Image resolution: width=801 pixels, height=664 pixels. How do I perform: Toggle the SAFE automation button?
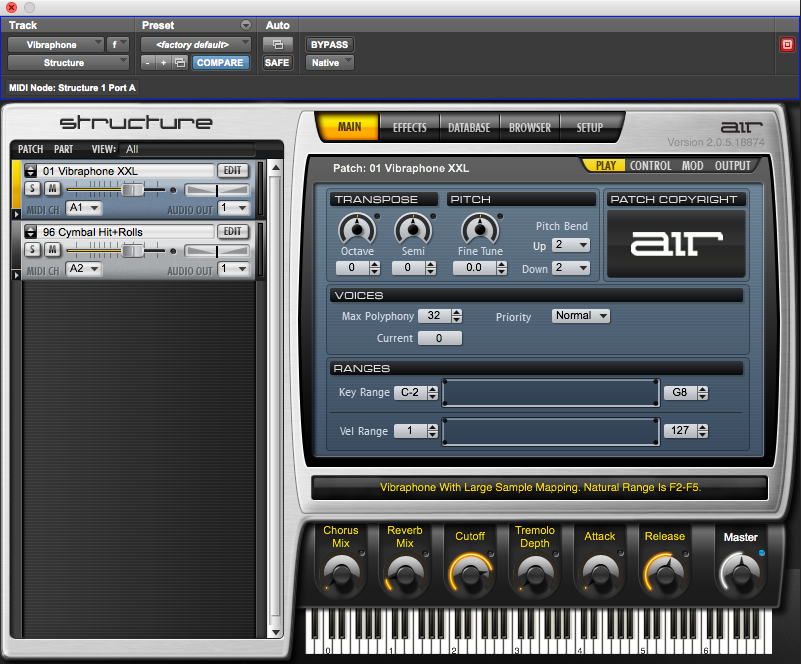pyautogui.click(x=277, y=63)
